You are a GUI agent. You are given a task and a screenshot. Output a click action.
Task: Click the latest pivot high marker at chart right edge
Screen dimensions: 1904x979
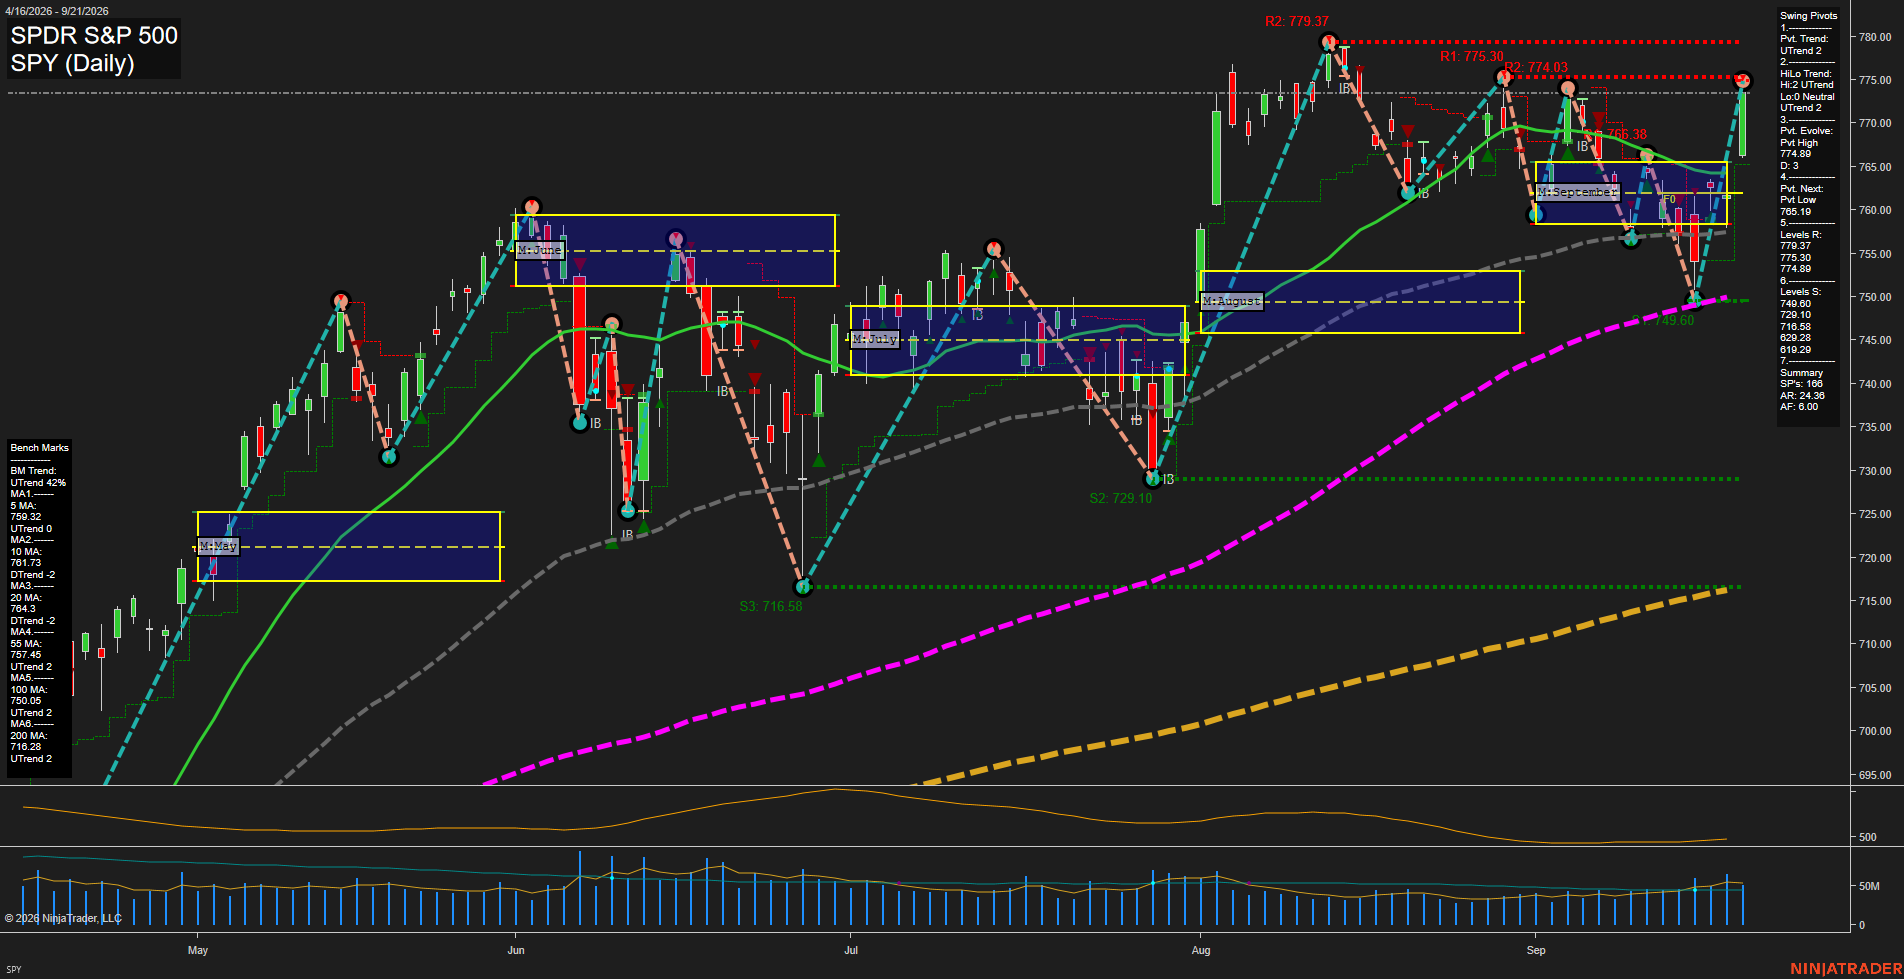tap(1743, 80)
